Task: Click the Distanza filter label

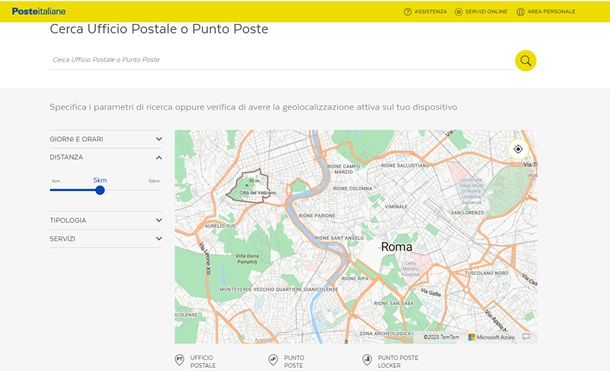Action: [66, 157]
